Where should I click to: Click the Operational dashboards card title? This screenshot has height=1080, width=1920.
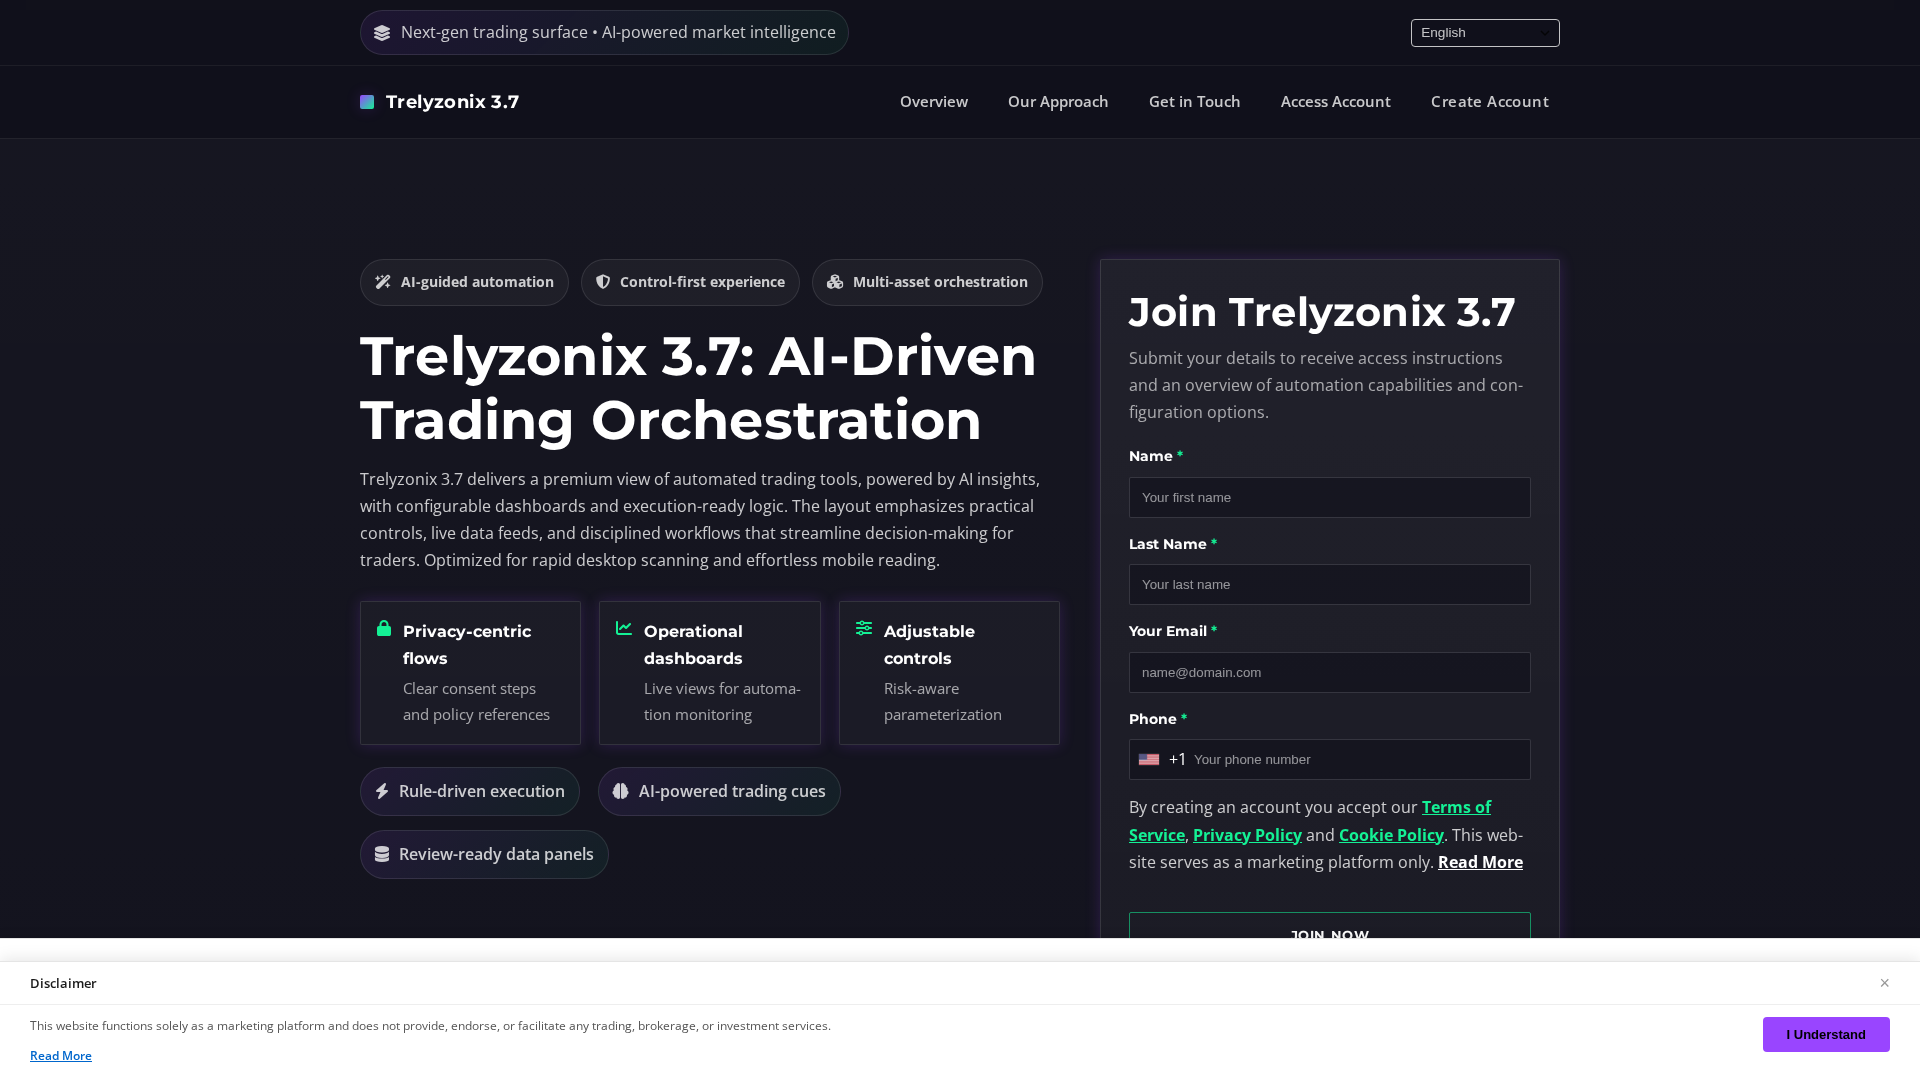[x=693, y=645]
